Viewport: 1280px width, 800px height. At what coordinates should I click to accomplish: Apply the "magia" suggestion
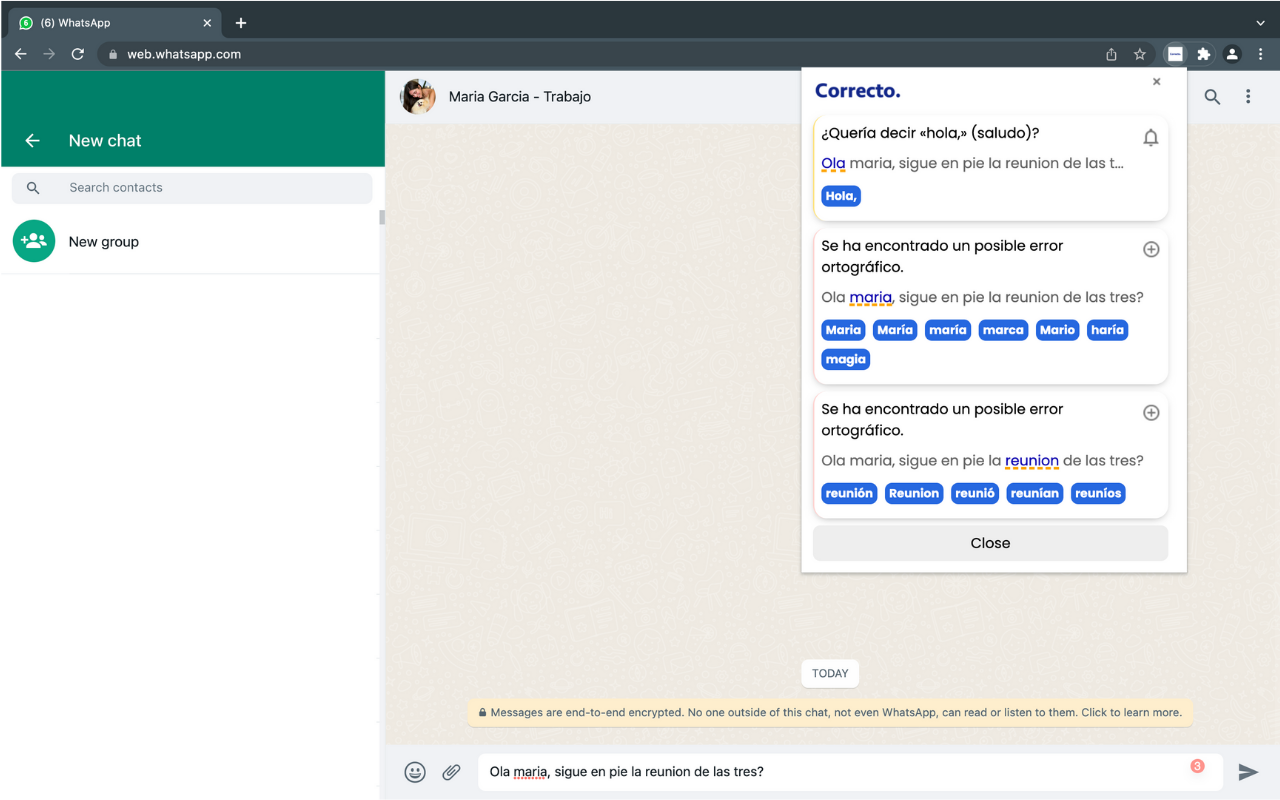tap(846, 360)
